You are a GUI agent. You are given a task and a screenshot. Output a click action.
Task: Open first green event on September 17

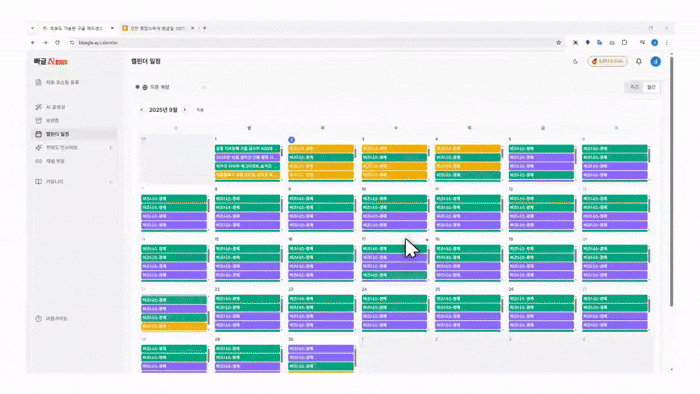click(x=394, y=249)
